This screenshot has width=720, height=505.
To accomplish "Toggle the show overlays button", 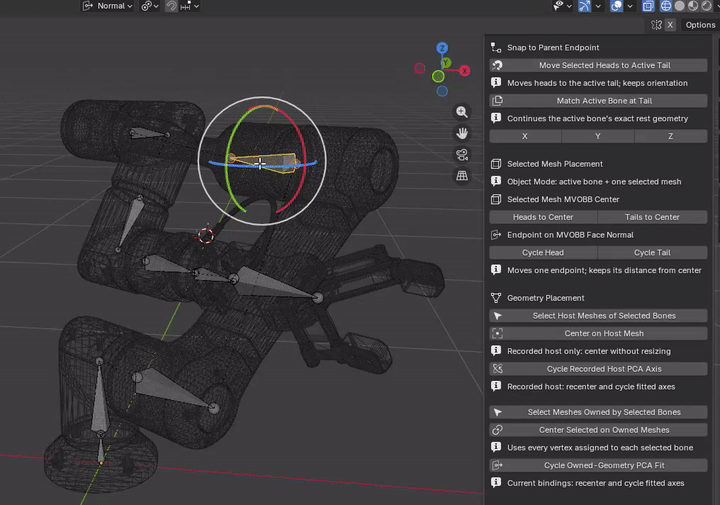I will 616,6.
